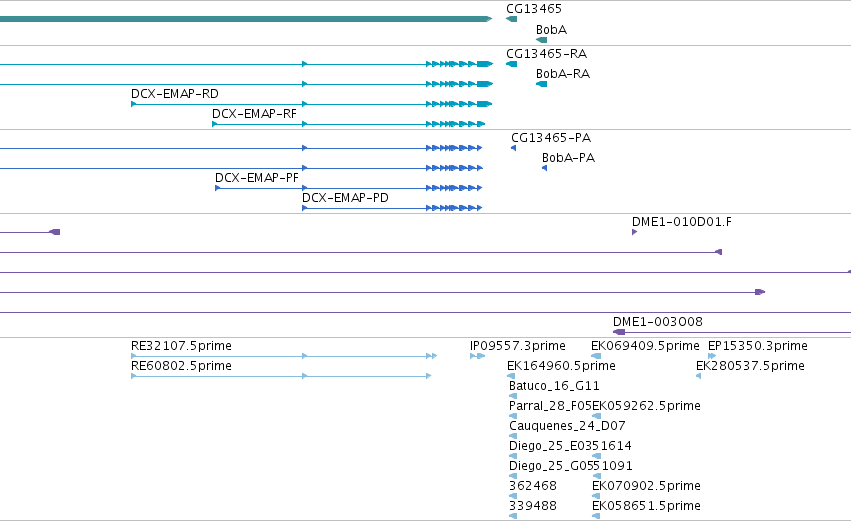
Task: Click the purple block under DME1-003O08
Action: click(x=619, y=332)
